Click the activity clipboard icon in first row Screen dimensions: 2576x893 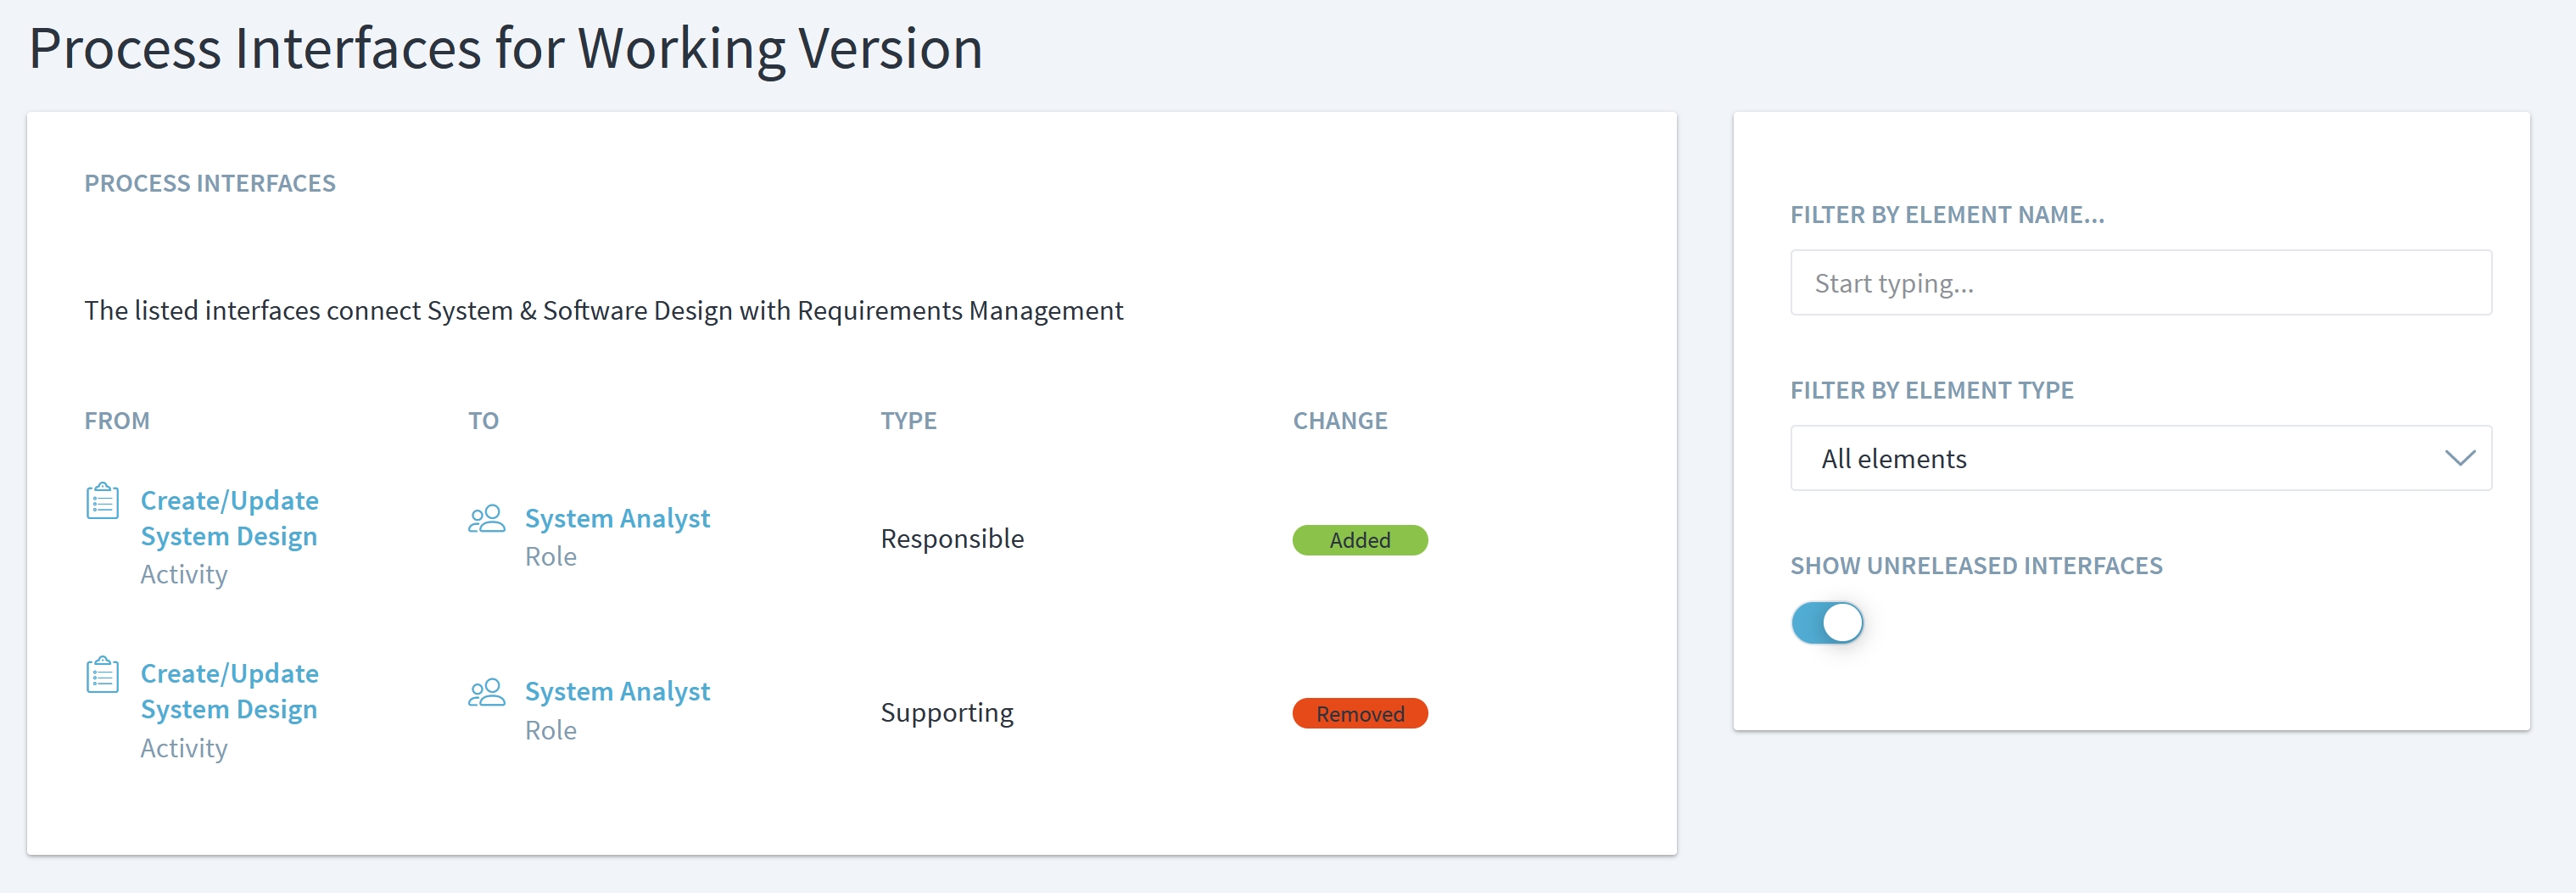[102, 501]
